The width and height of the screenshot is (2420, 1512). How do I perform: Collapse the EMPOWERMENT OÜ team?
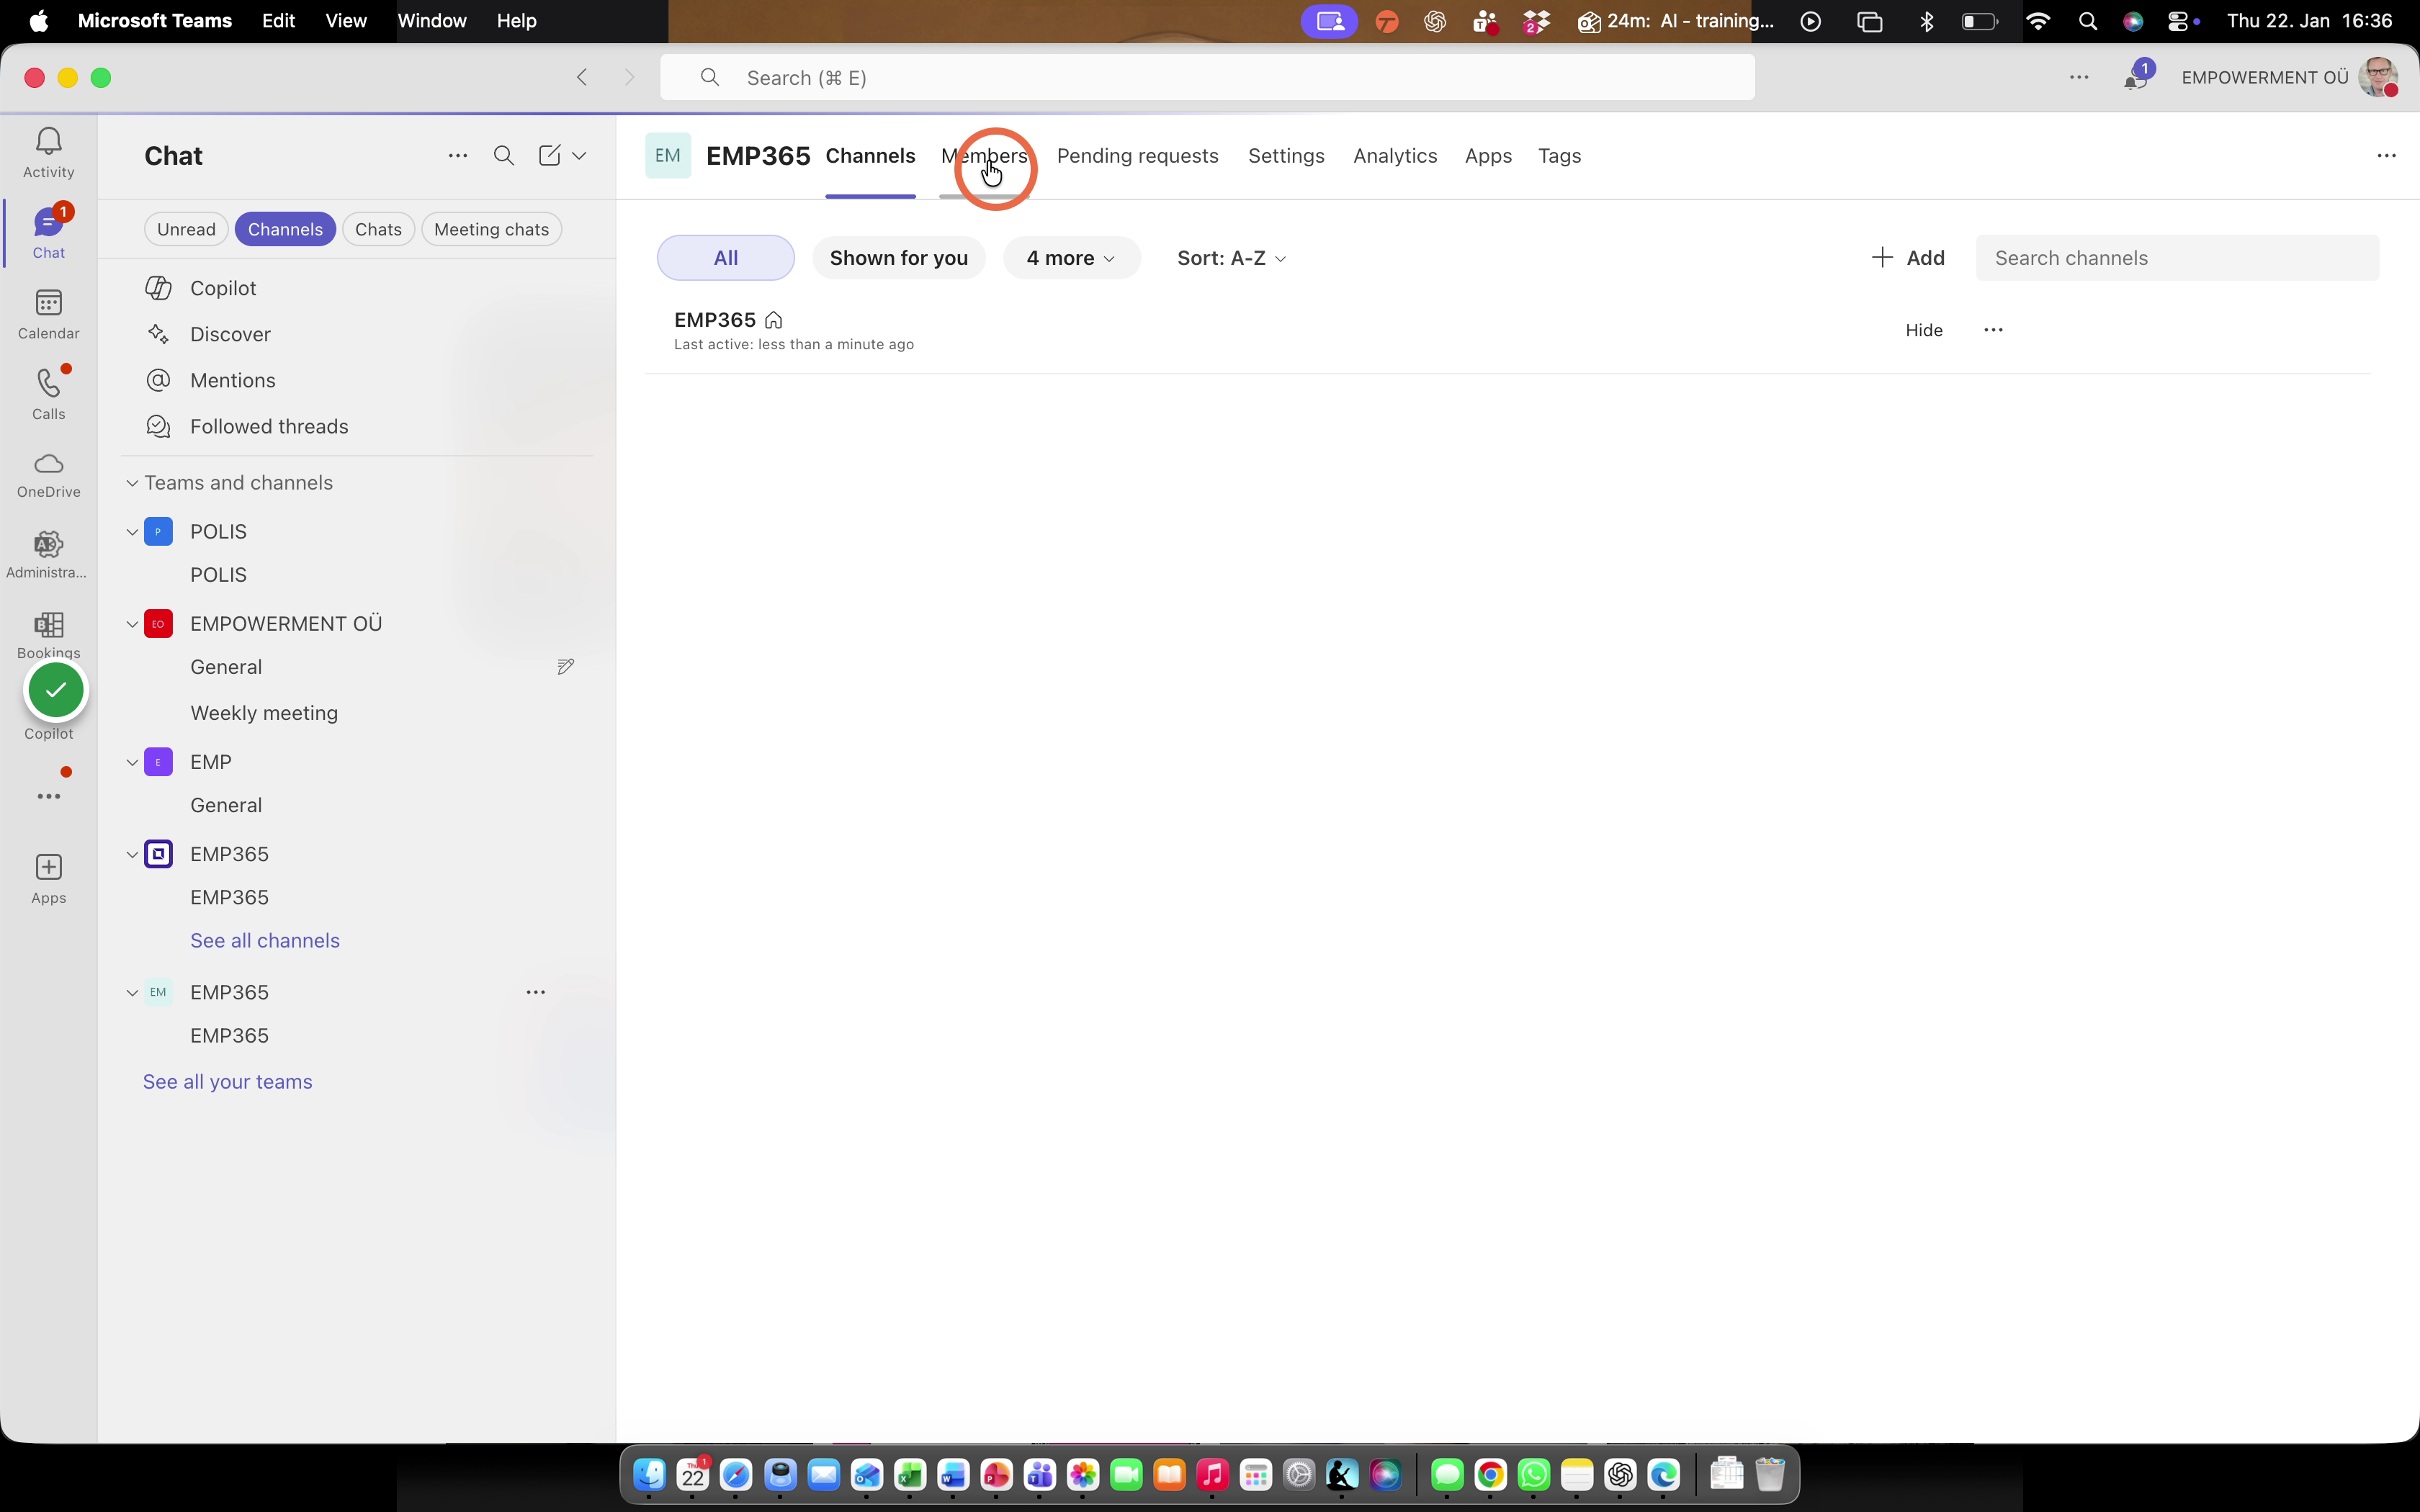coord(132,624)
